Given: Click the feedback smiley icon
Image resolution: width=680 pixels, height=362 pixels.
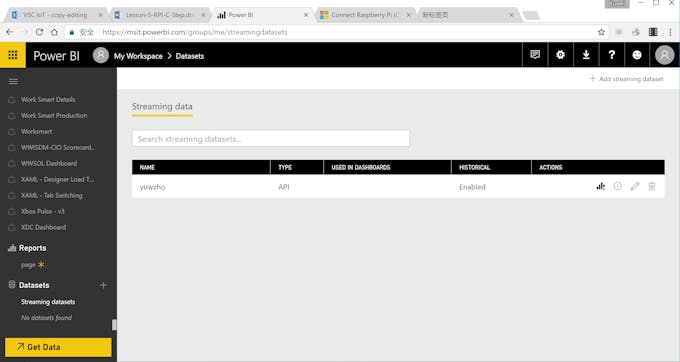Looking at the screenshot, I should tap(637, 55).
